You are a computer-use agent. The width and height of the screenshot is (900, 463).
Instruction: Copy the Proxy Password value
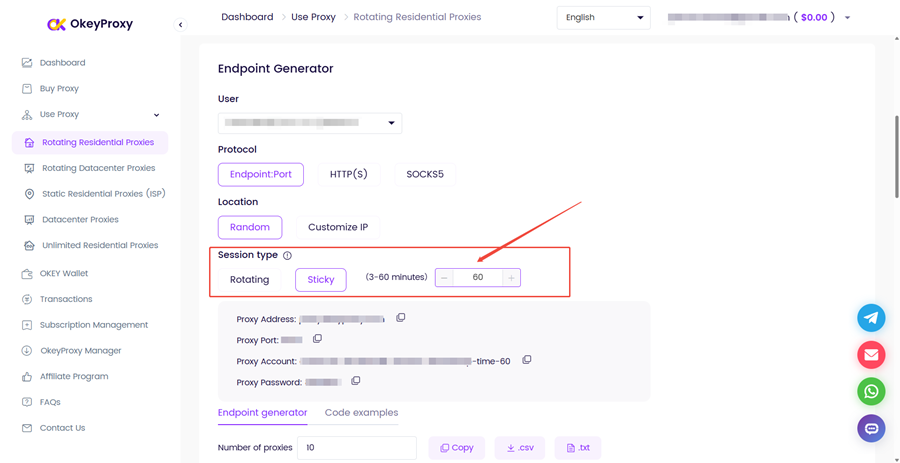[355, 380]
